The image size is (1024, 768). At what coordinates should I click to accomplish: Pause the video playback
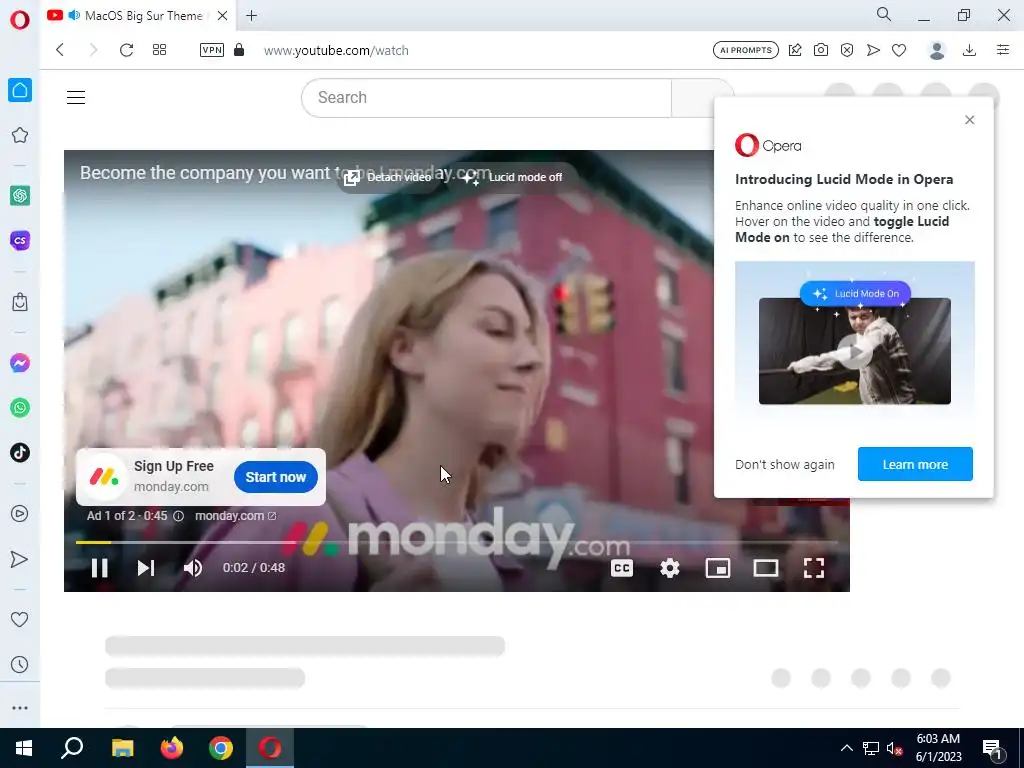click(x=99, y=568)
